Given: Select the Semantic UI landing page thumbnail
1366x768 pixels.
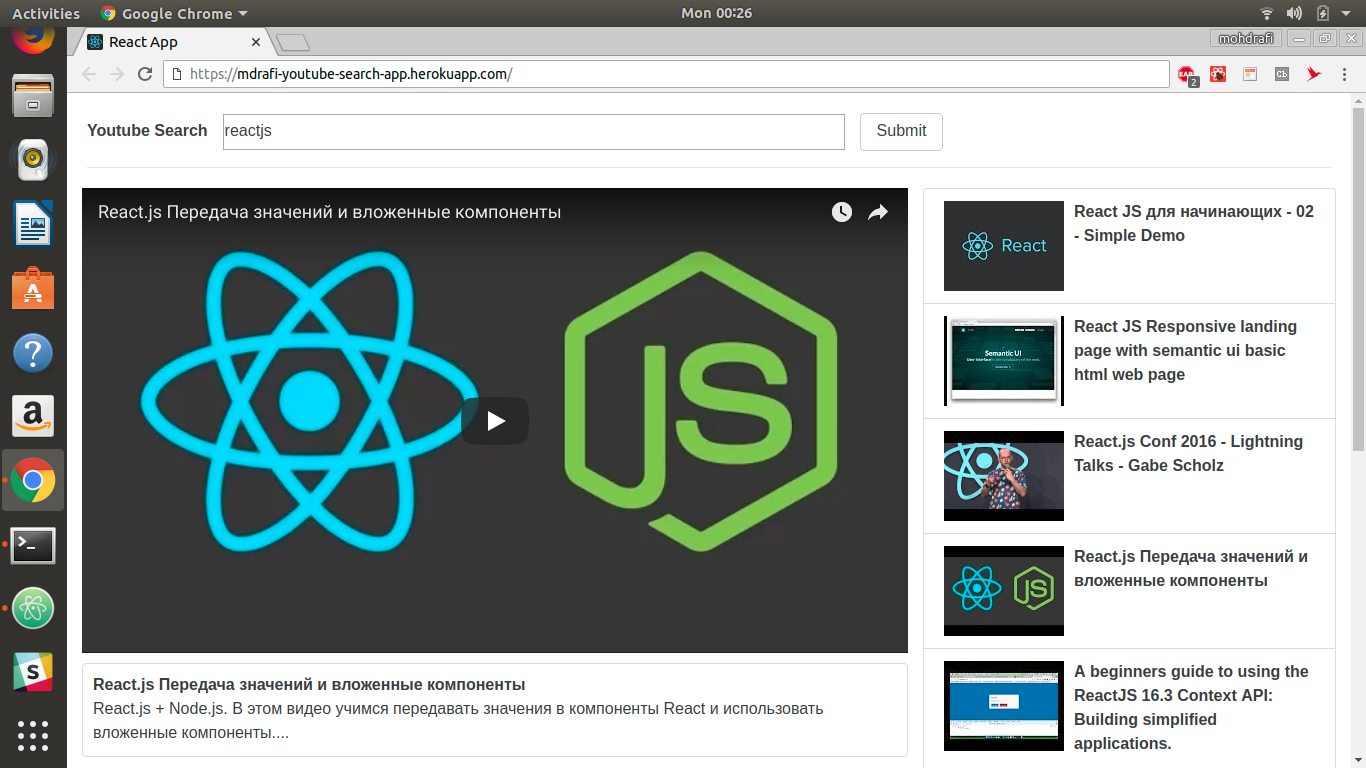Looking at the screenshot, I should point(1004,361).
